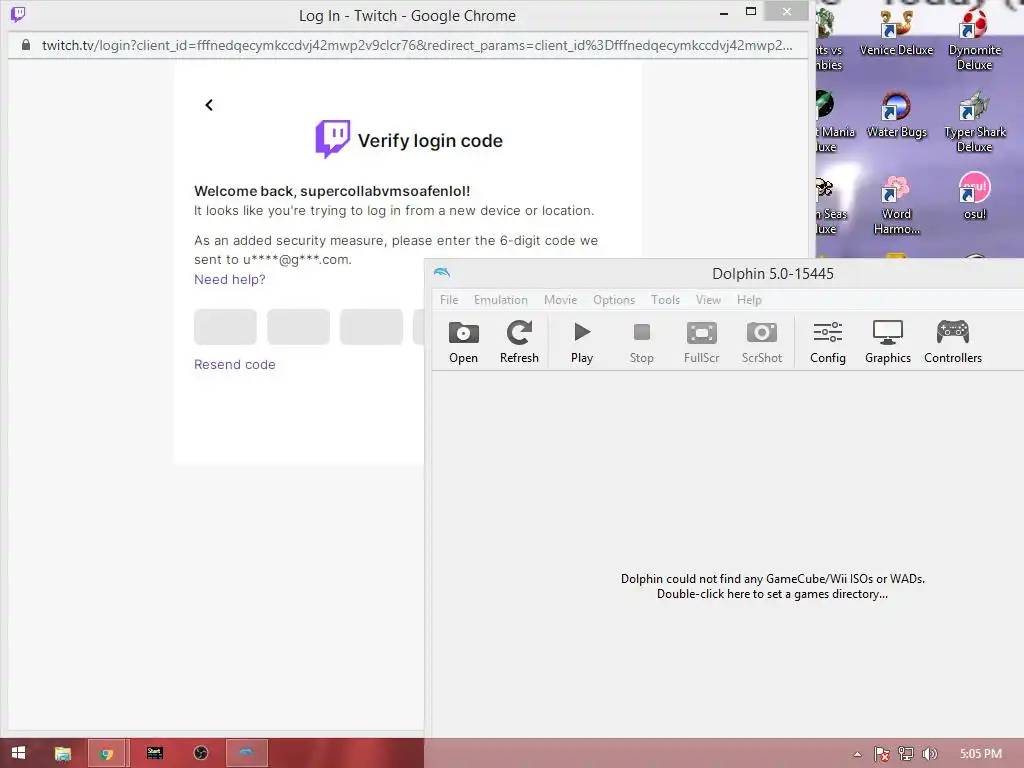The width and height of the screenshot is (1024, 768).
Task: Click the games directory prompt text in Dolphin
Action: 773,586
